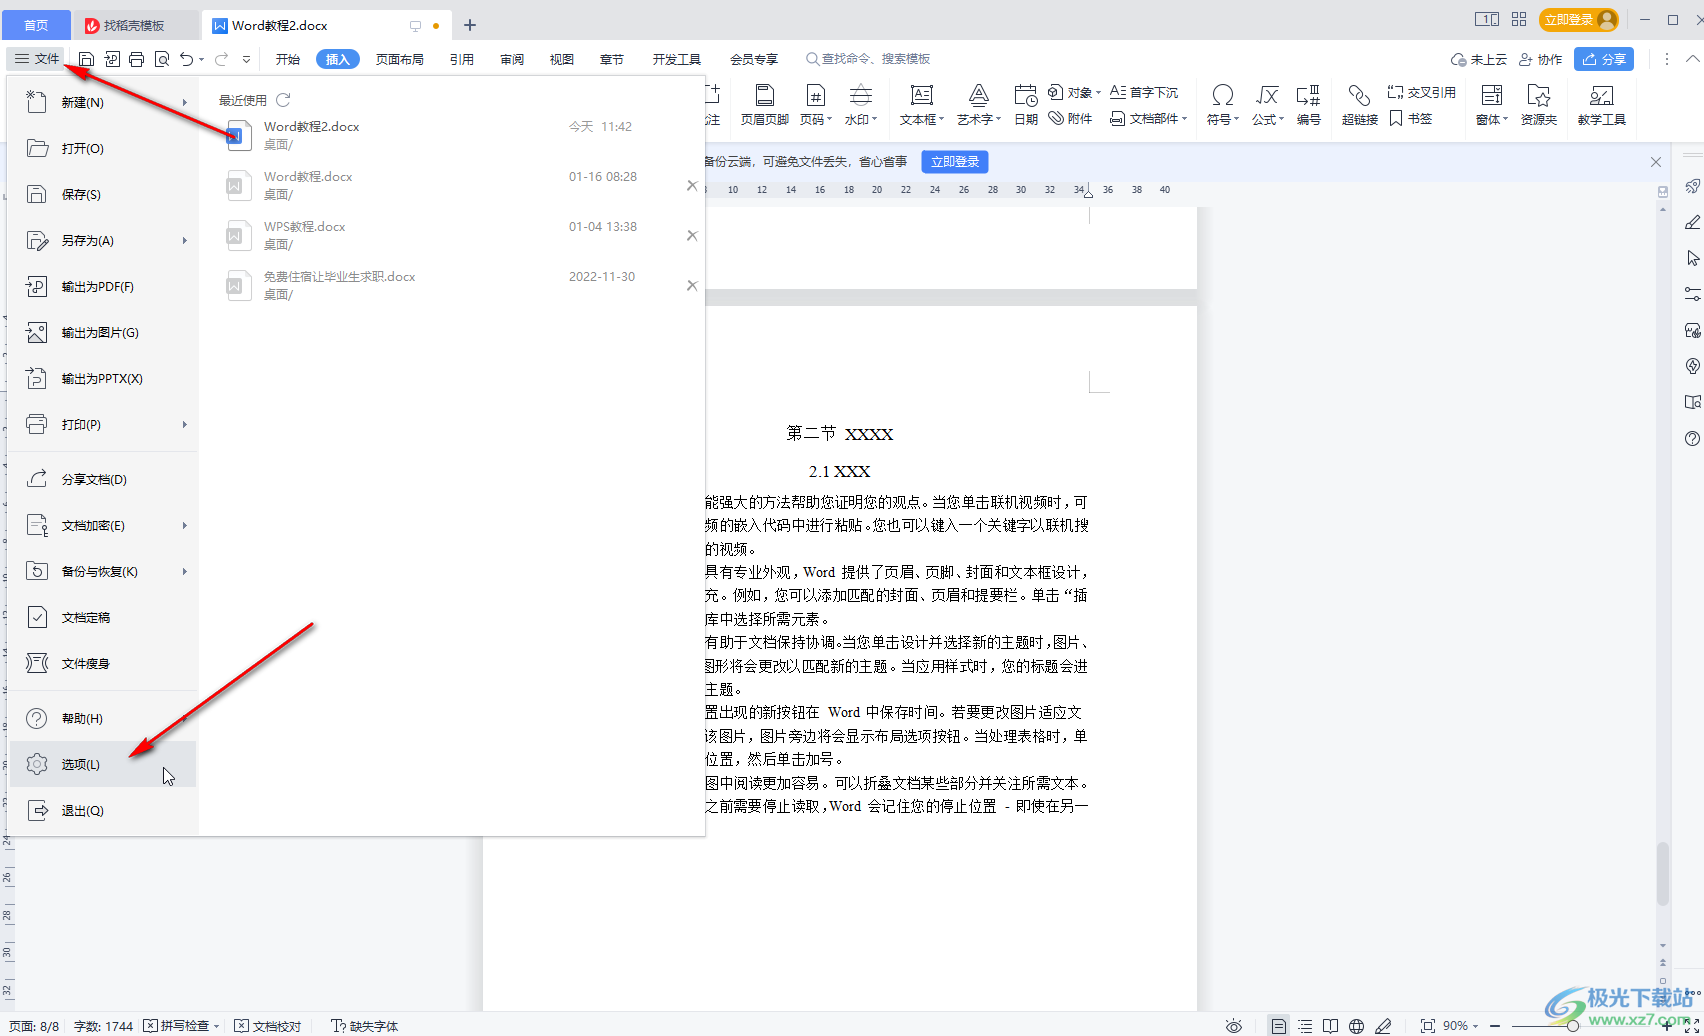Image resolution: width=1704 pixels, height=1036 pixels.
Task: Click Collaborate (协作) button
Action: pos(1540,59)
